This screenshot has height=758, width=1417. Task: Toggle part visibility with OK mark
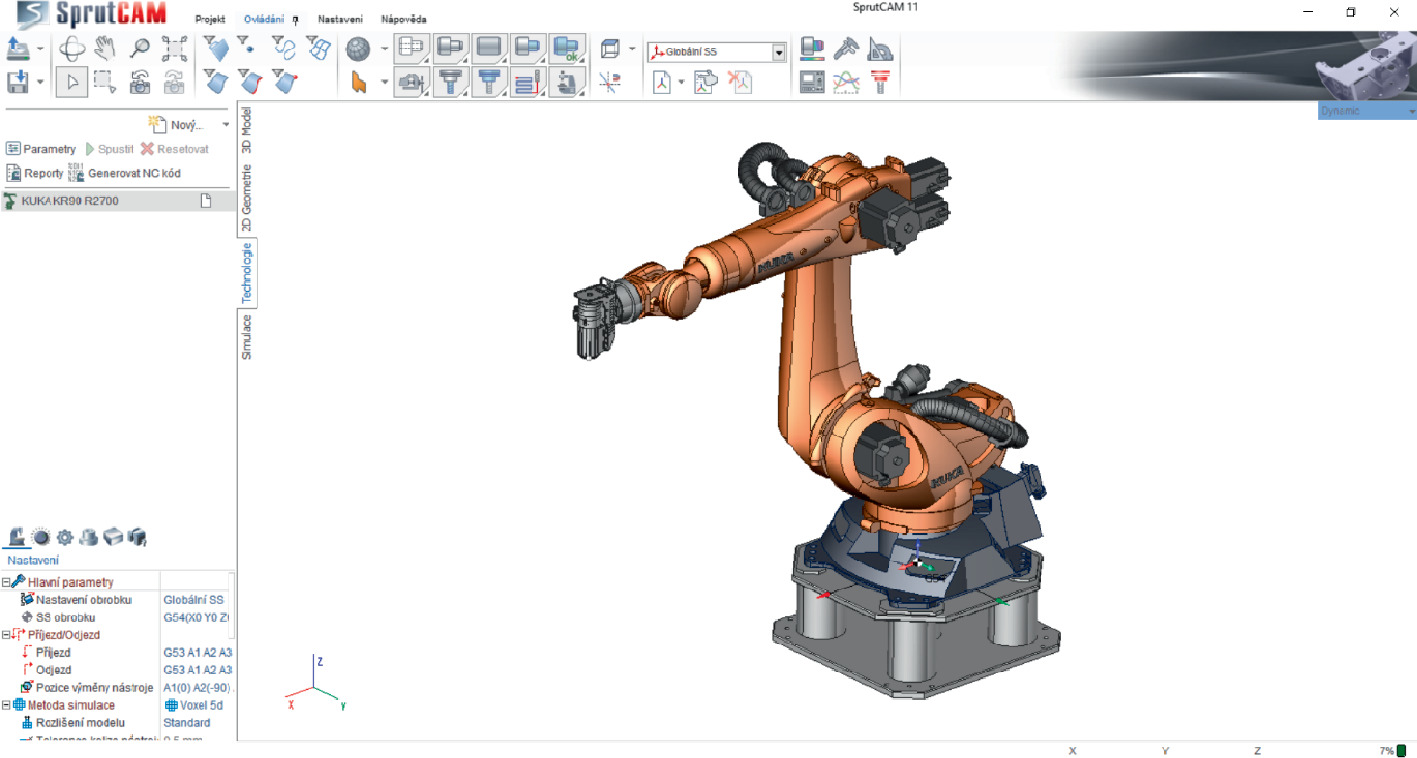point(567,48)
